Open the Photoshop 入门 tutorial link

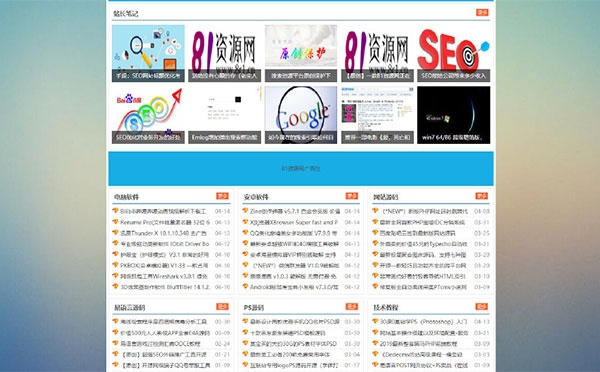tap(423, 322)
